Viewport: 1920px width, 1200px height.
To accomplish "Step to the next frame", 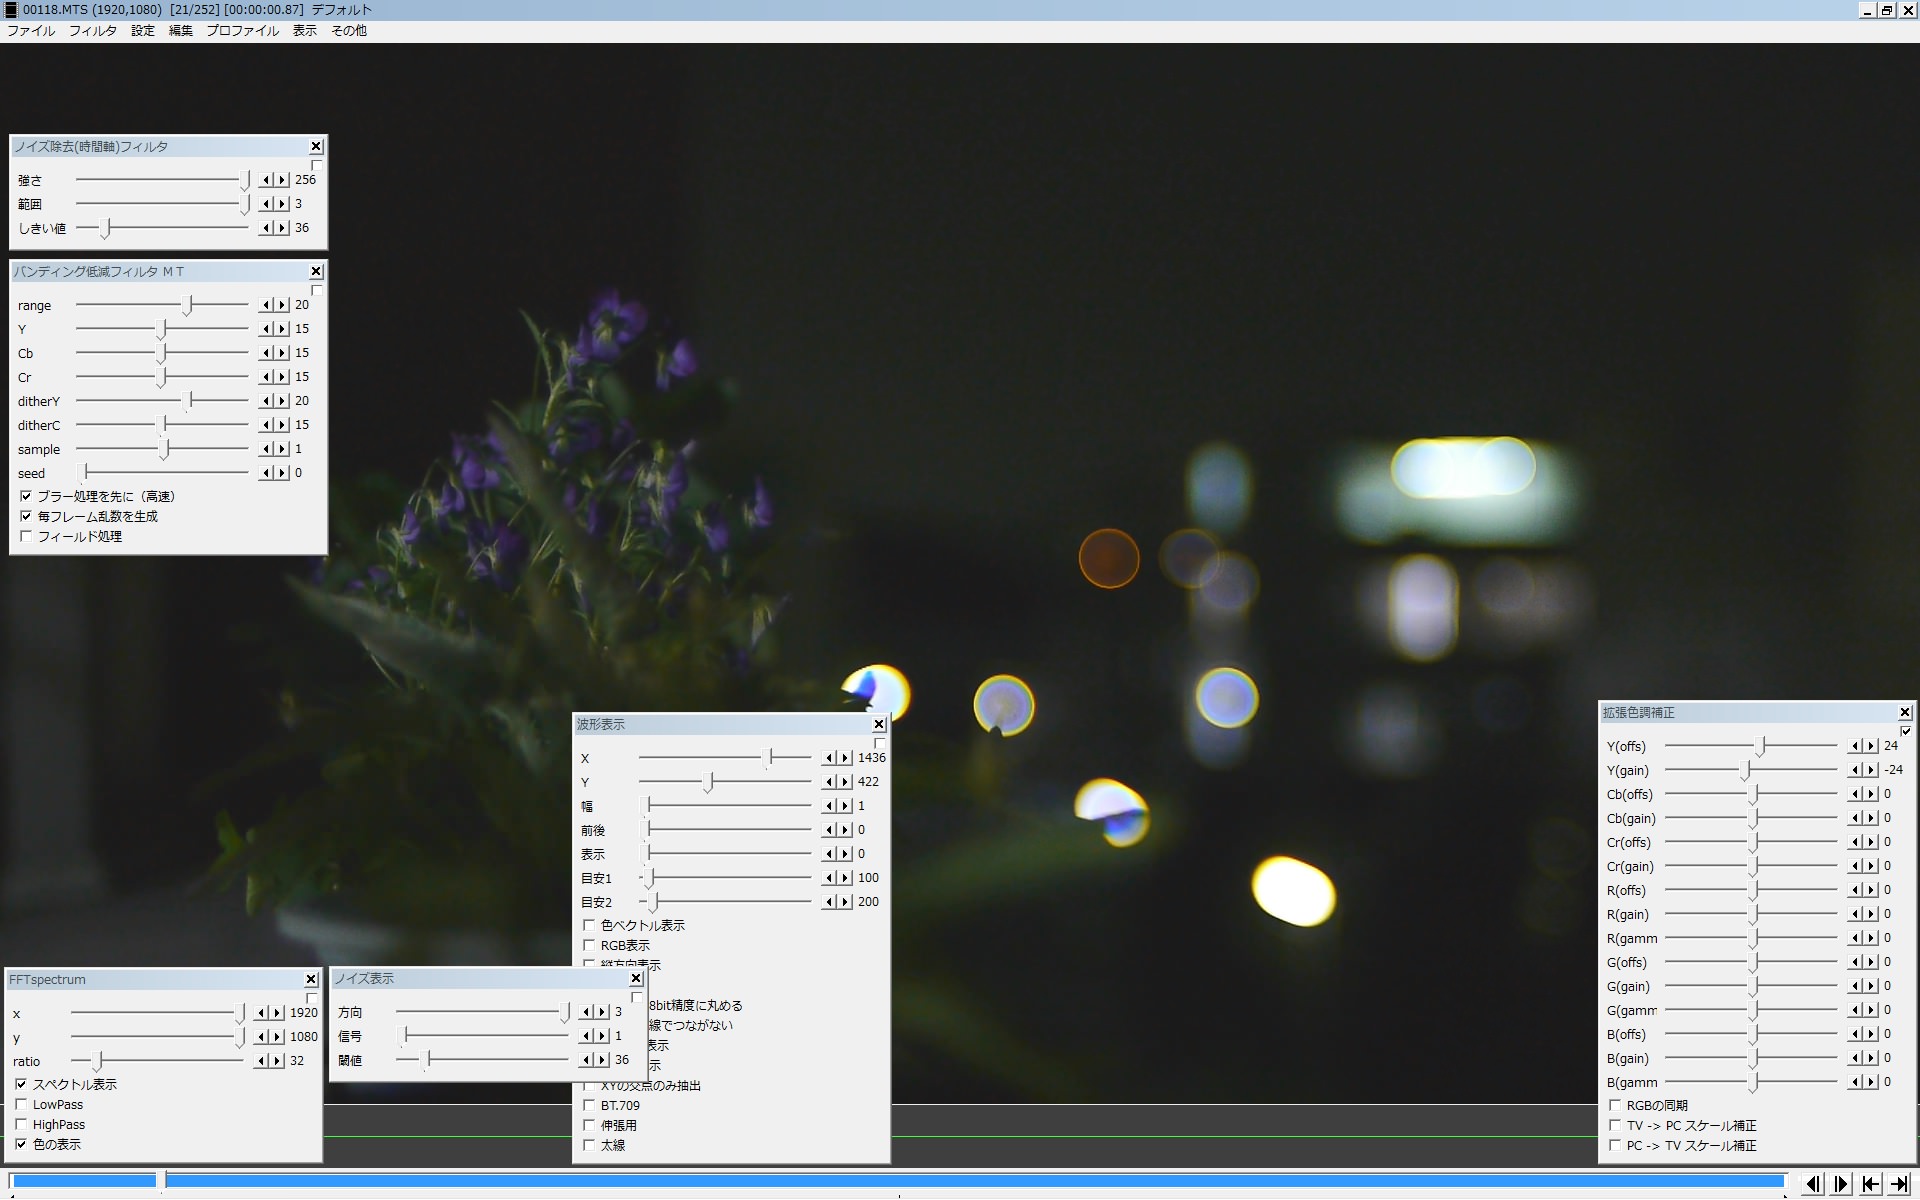I will (x=1841, y=1184).
